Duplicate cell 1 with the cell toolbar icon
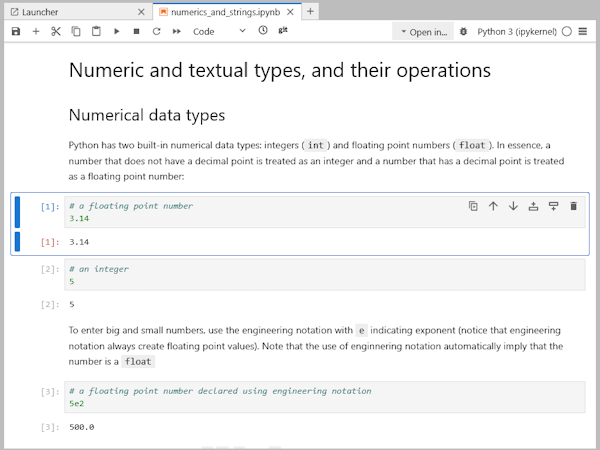This screenshot has width=600, height=450. point(473,206)
